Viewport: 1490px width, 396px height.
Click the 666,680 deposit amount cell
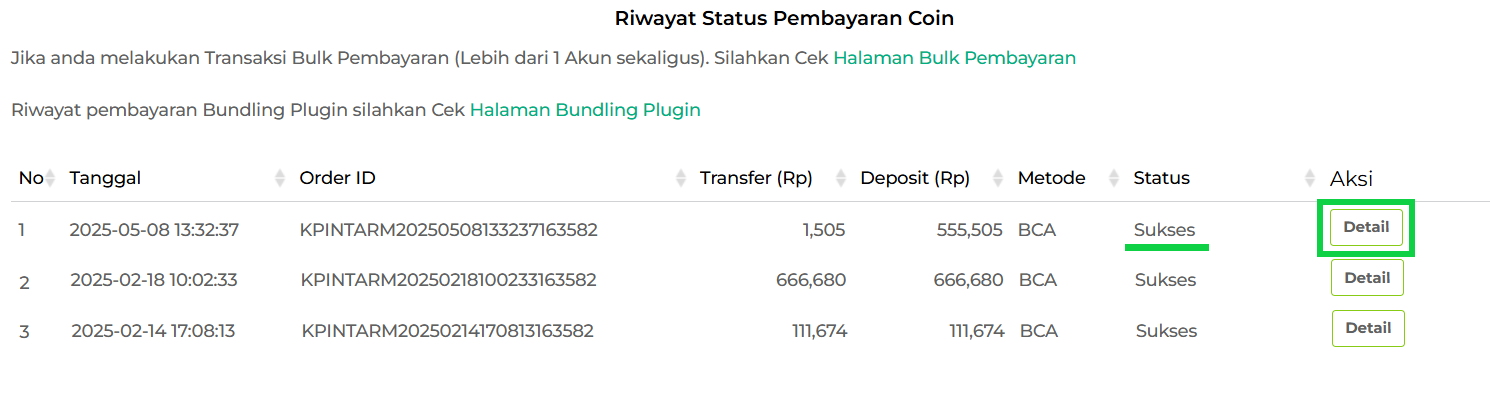(x=968, y=280)
